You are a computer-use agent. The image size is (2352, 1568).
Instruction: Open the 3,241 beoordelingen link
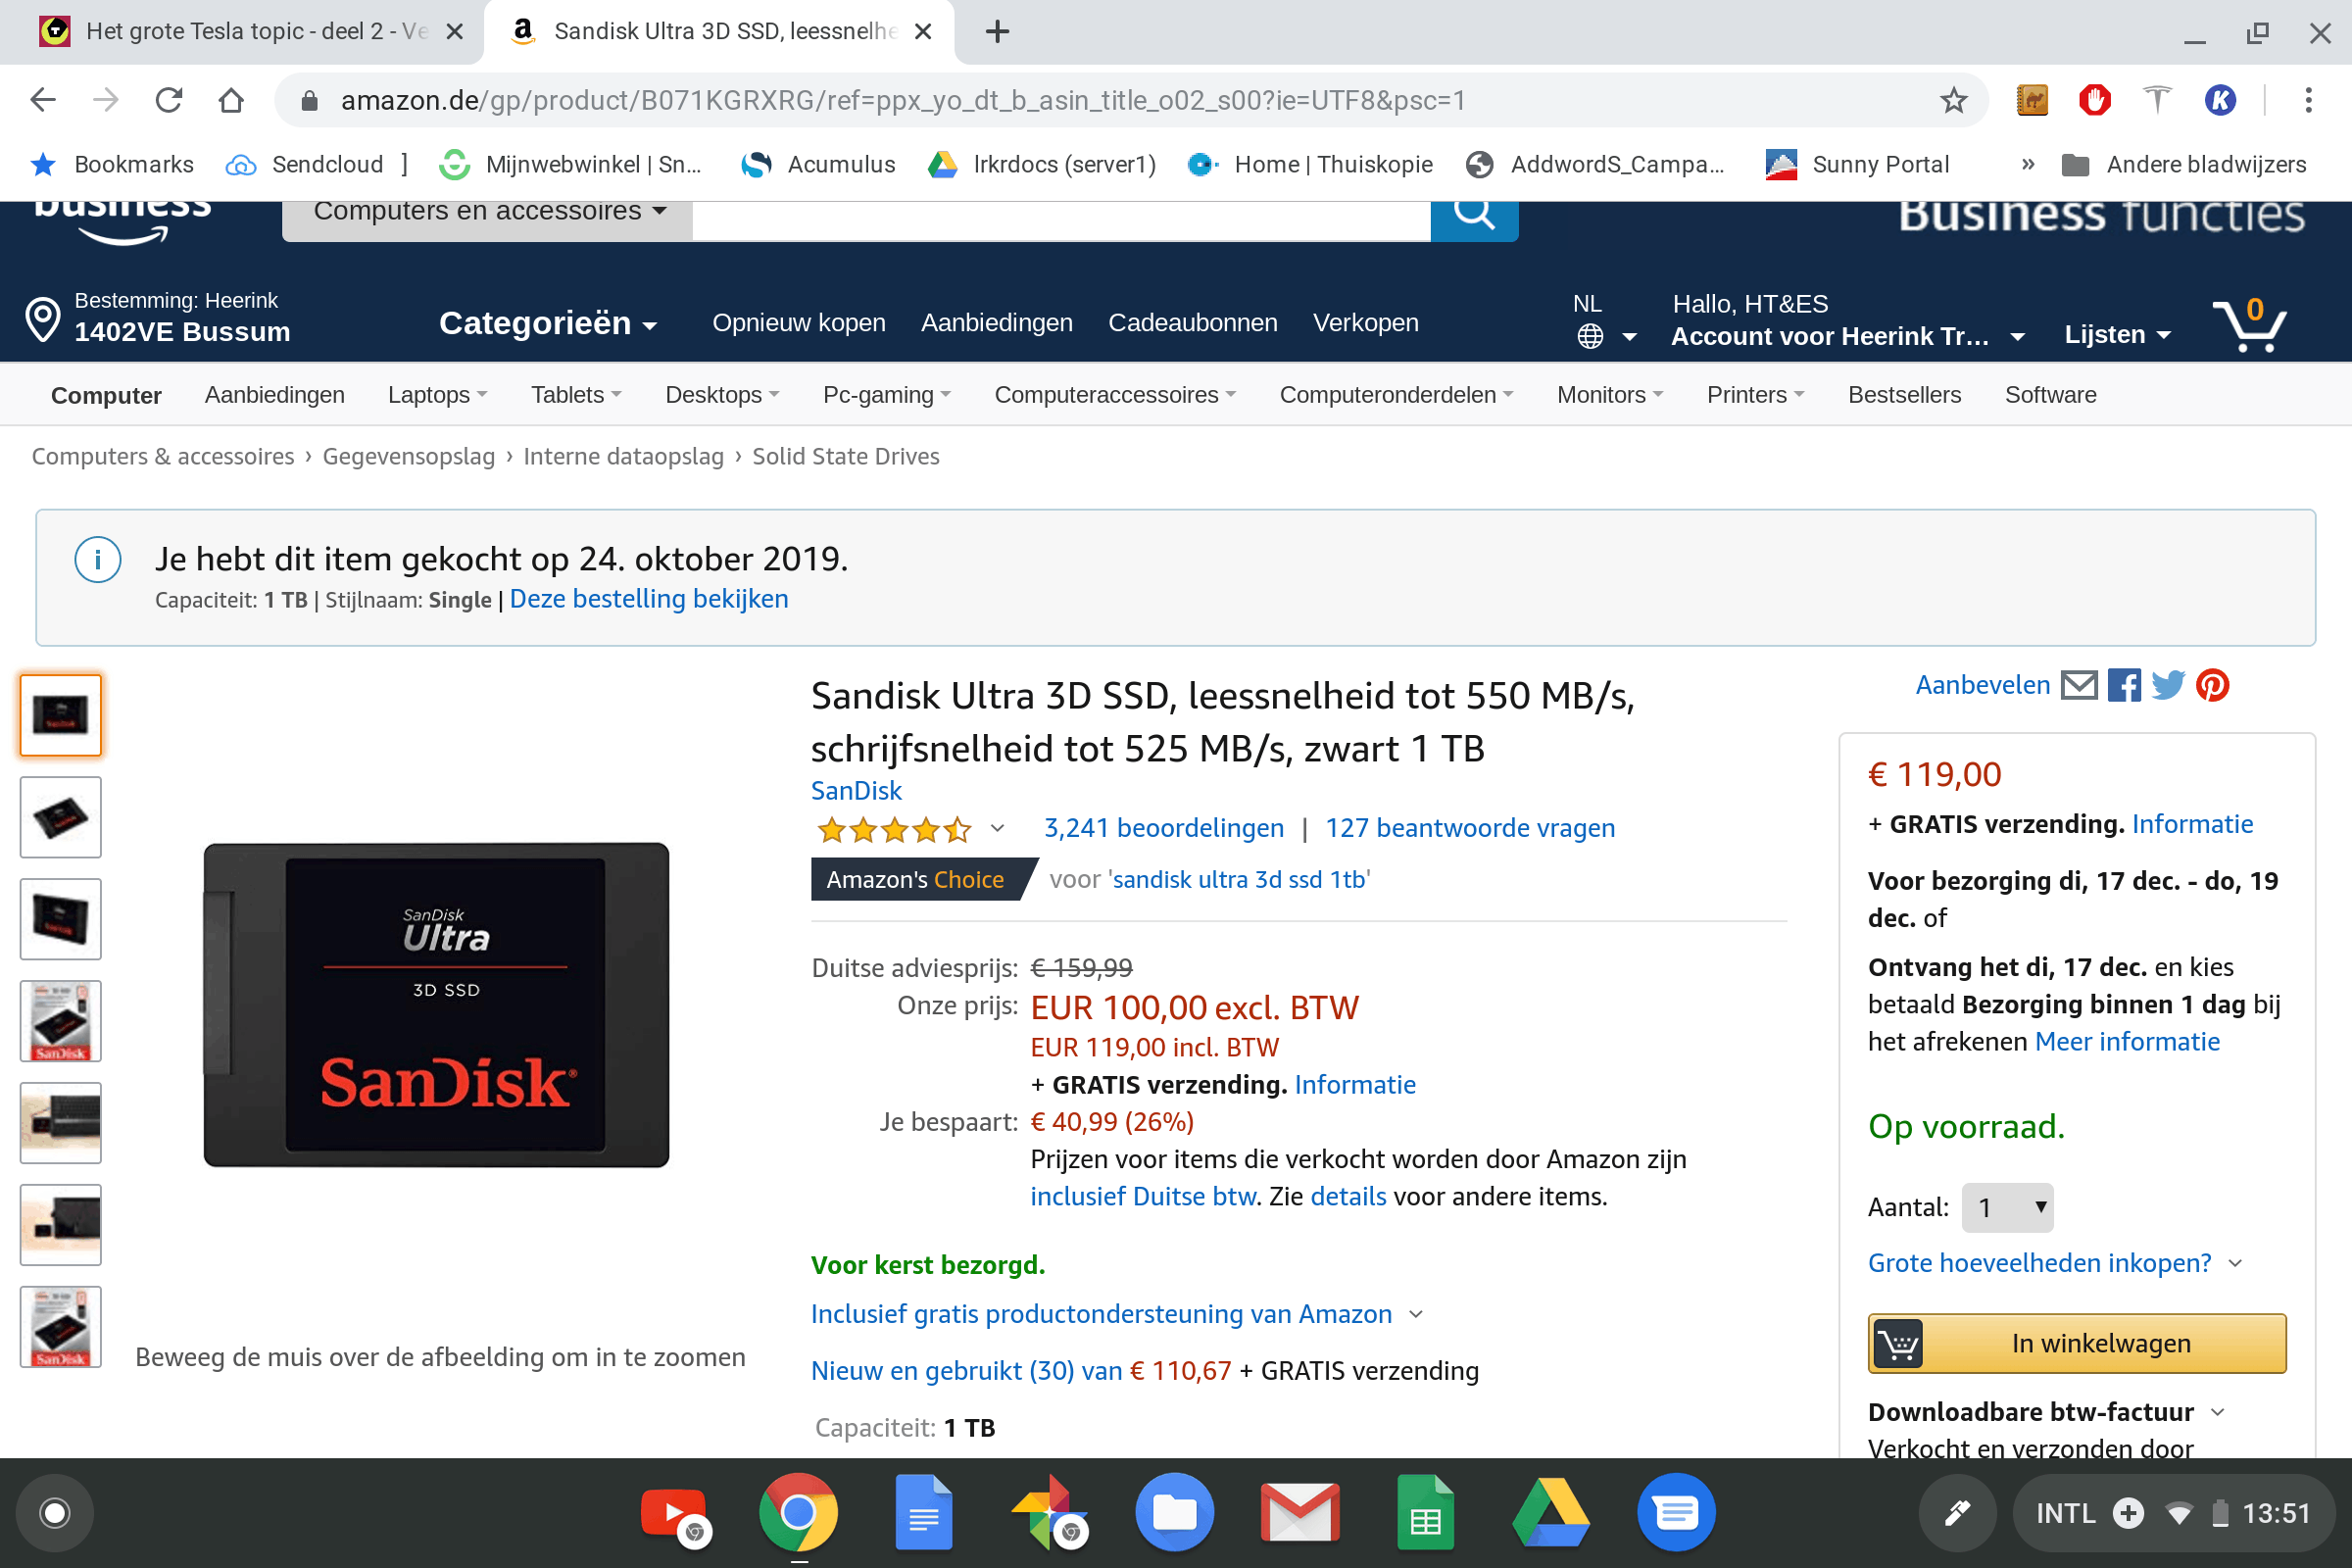point(1164,828)
